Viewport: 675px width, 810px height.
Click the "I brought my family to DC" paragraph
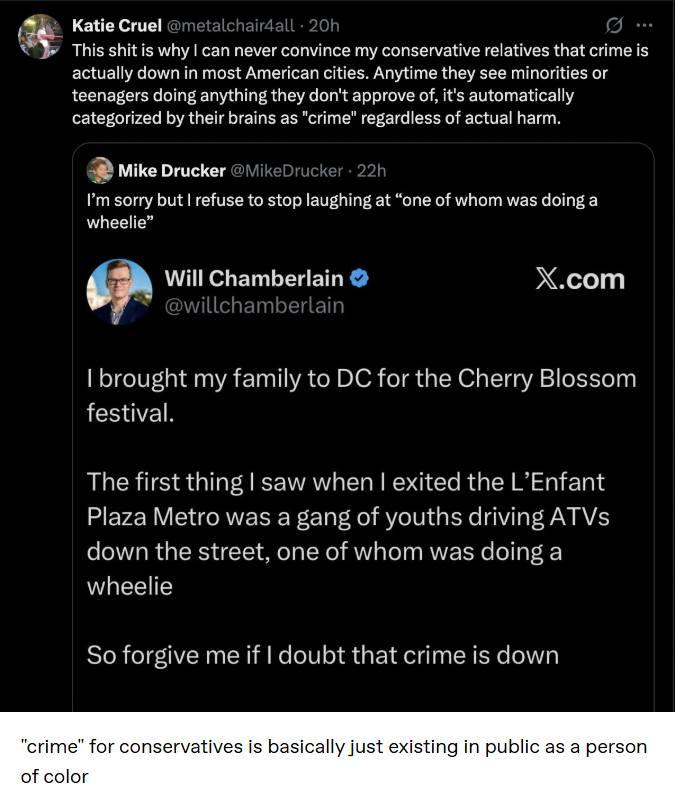pos(360,395)
